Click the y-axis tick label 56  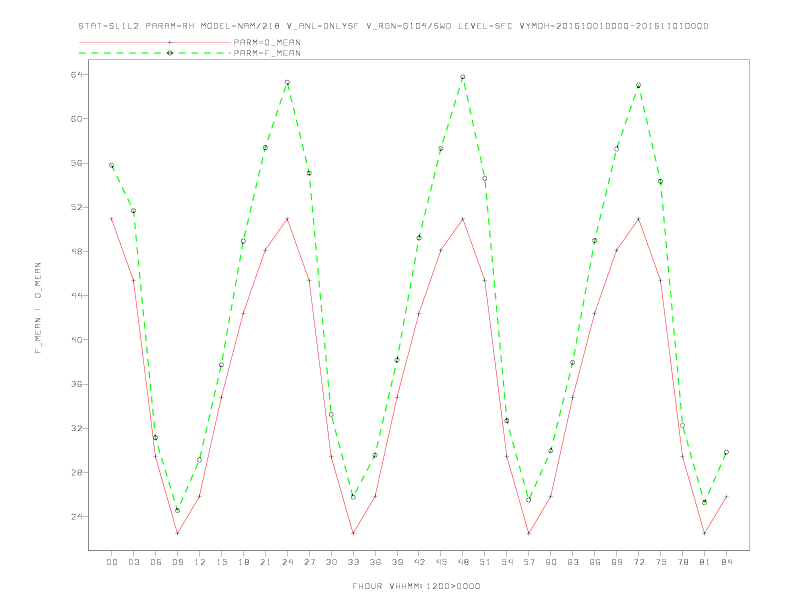76,163
